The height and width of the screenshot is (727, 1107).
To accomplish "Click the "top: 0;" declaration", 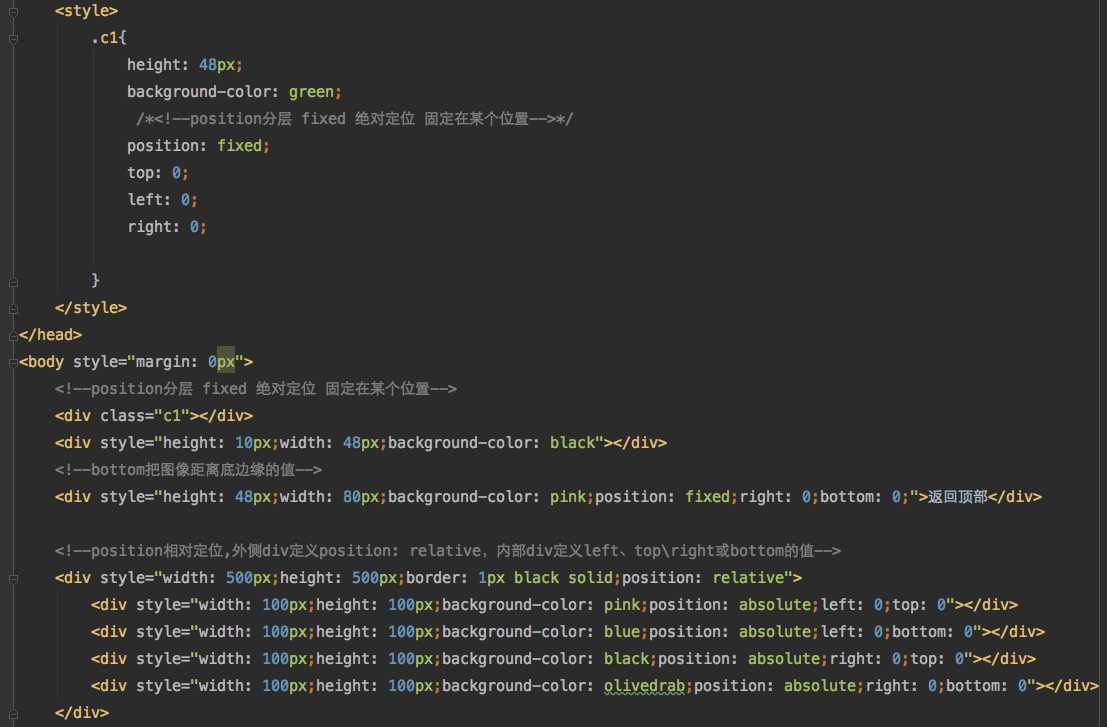I will pyautogui.click(x=157, y=173).
